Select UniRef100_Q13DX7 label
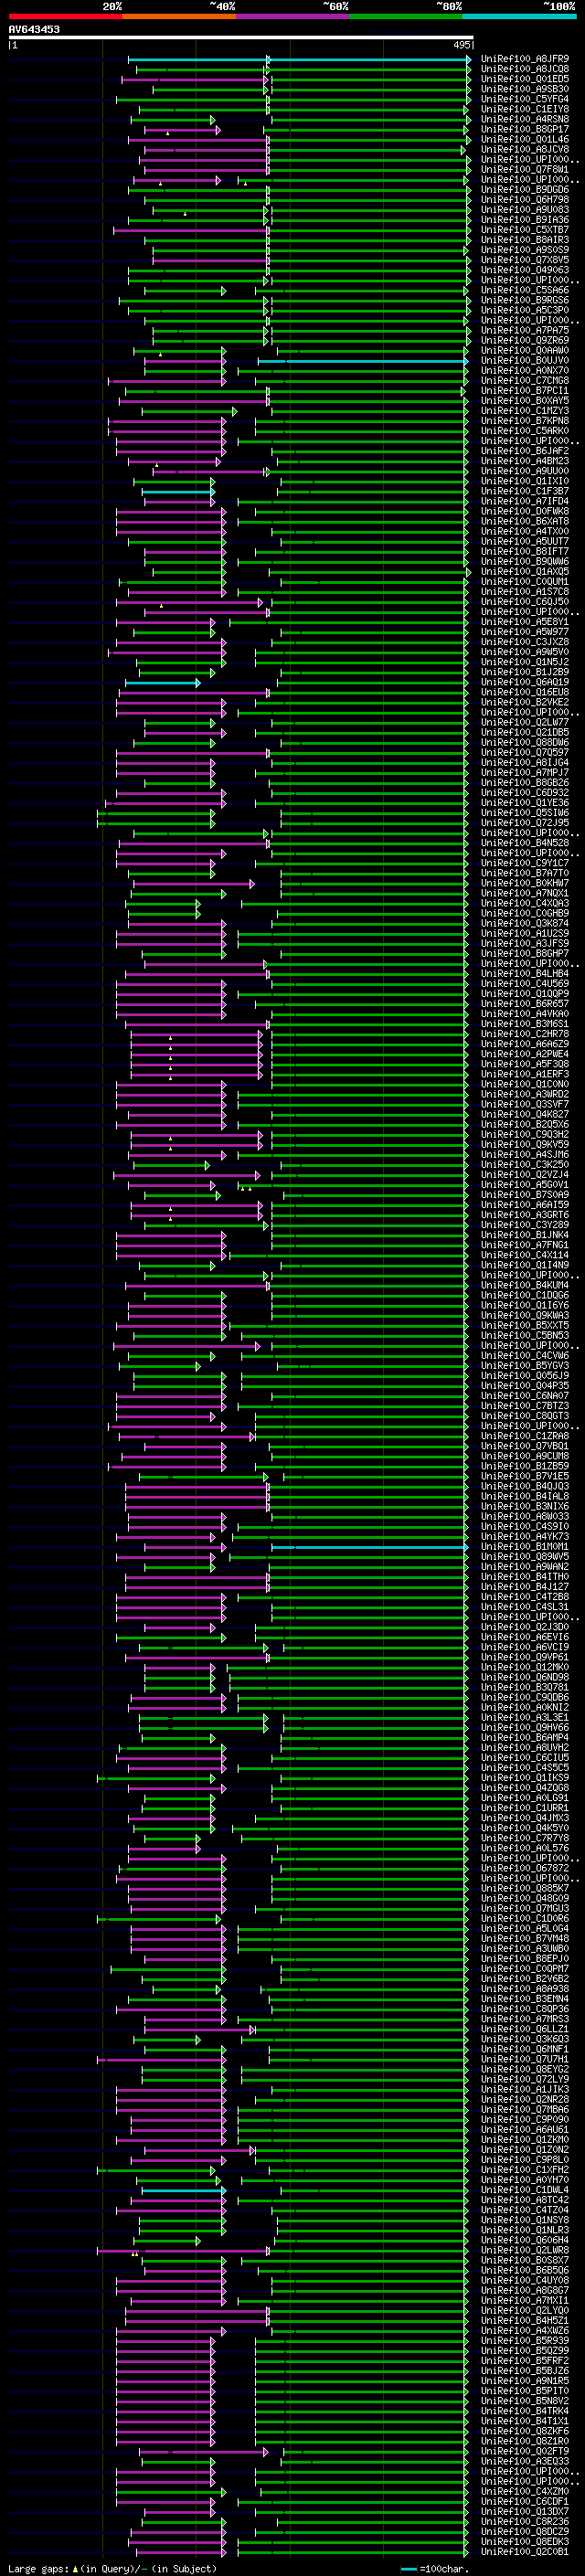Screen dimensions: 585x2576 pyautogui.click(x=525, y=2511)
